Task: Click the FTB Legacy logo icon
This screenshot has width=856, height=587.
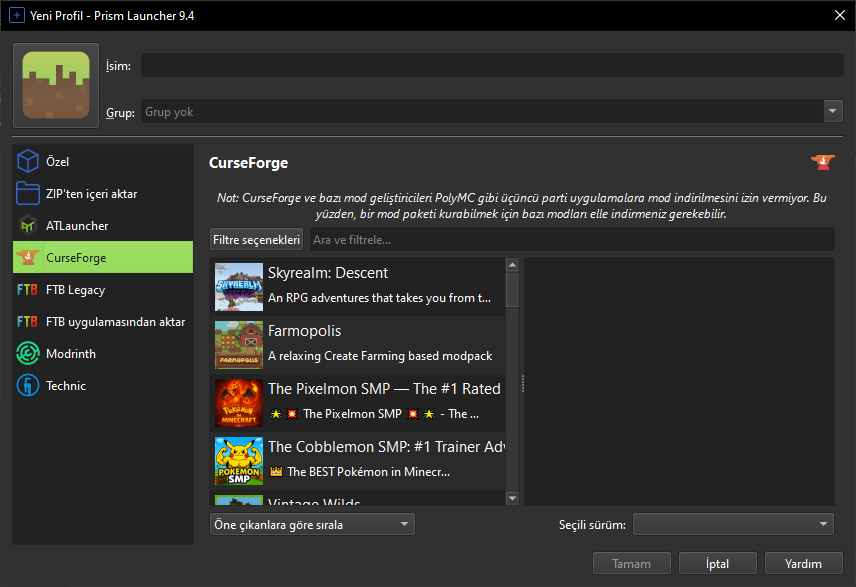Action: (x=27, y=289)
